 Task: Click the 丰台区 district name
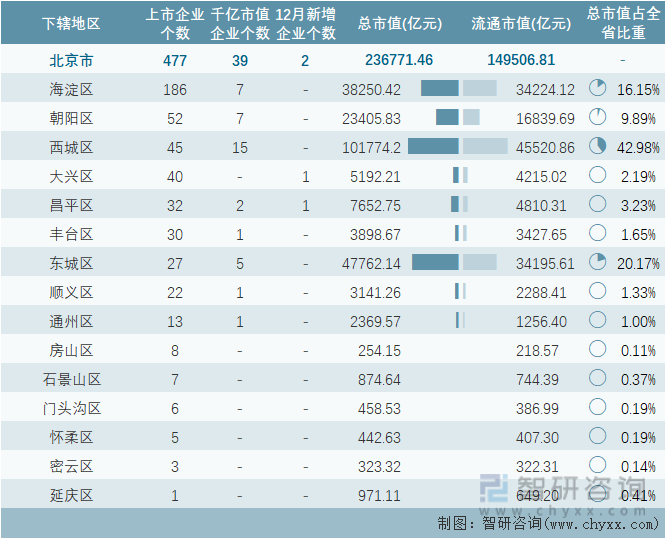[71, 234]
